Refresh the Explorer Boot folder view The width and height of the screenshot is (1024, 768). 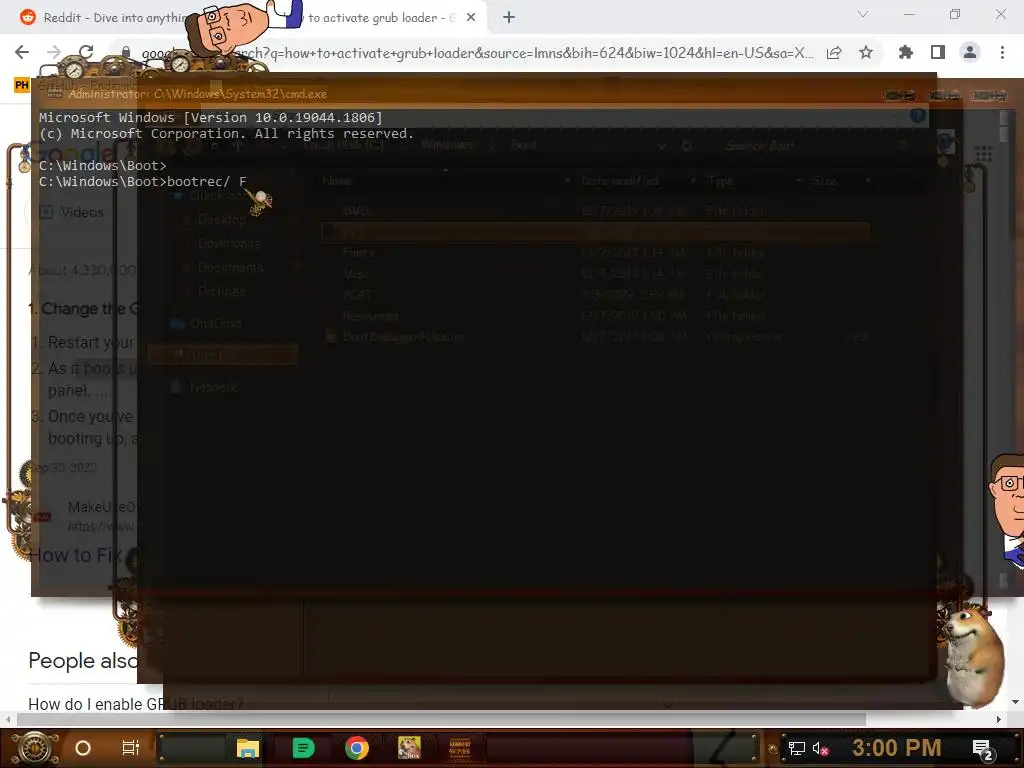coord(686,146)
